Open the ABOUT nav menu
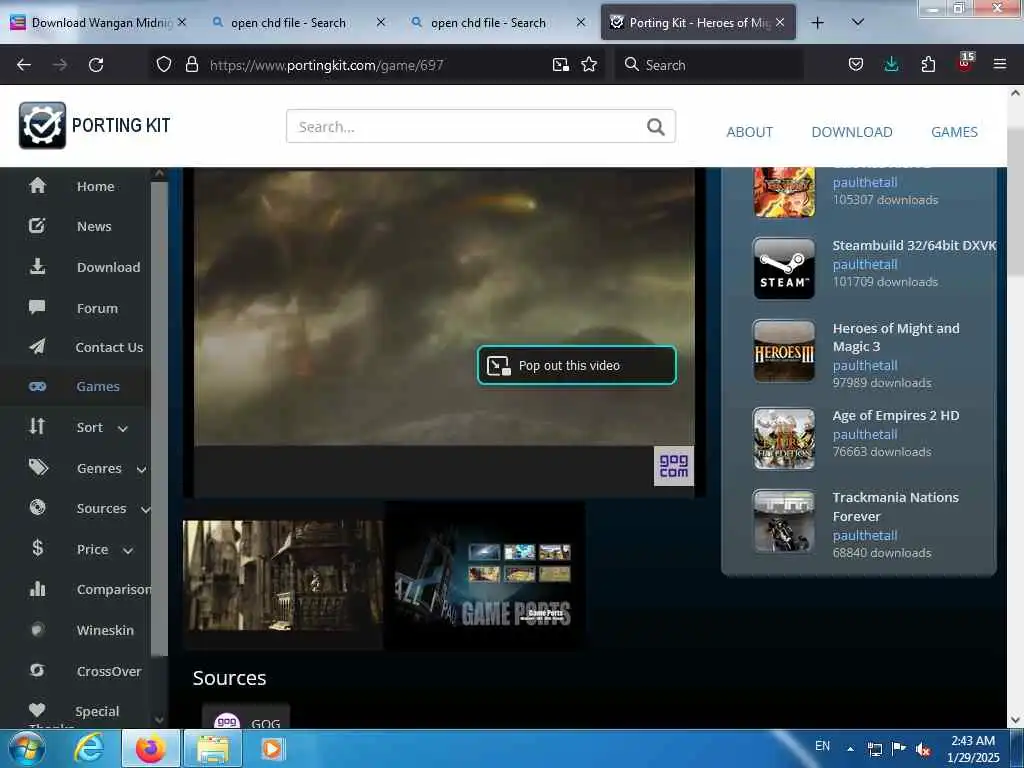This screenshot has width=1024, height=768. click(749, 132)
